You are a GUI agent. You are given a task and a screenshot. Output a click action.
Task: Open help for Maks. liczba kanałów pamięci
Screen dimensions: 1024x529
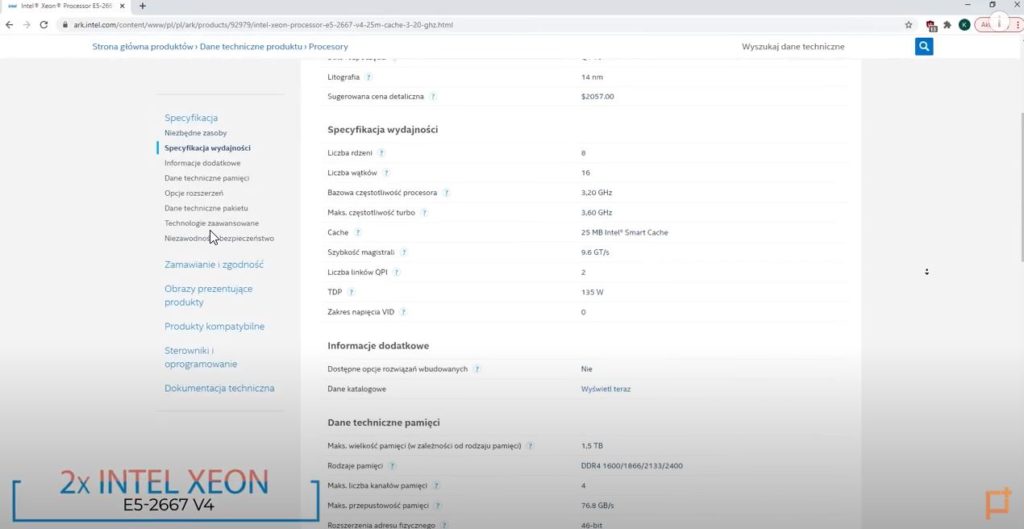click(x=436, y=486)
